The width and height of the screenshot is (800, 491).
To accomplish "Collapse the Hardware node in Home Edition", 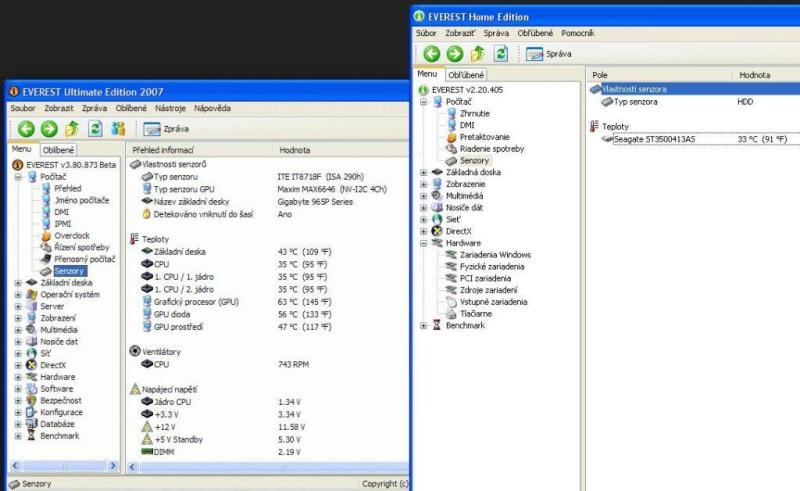I will tap(424, 243).
